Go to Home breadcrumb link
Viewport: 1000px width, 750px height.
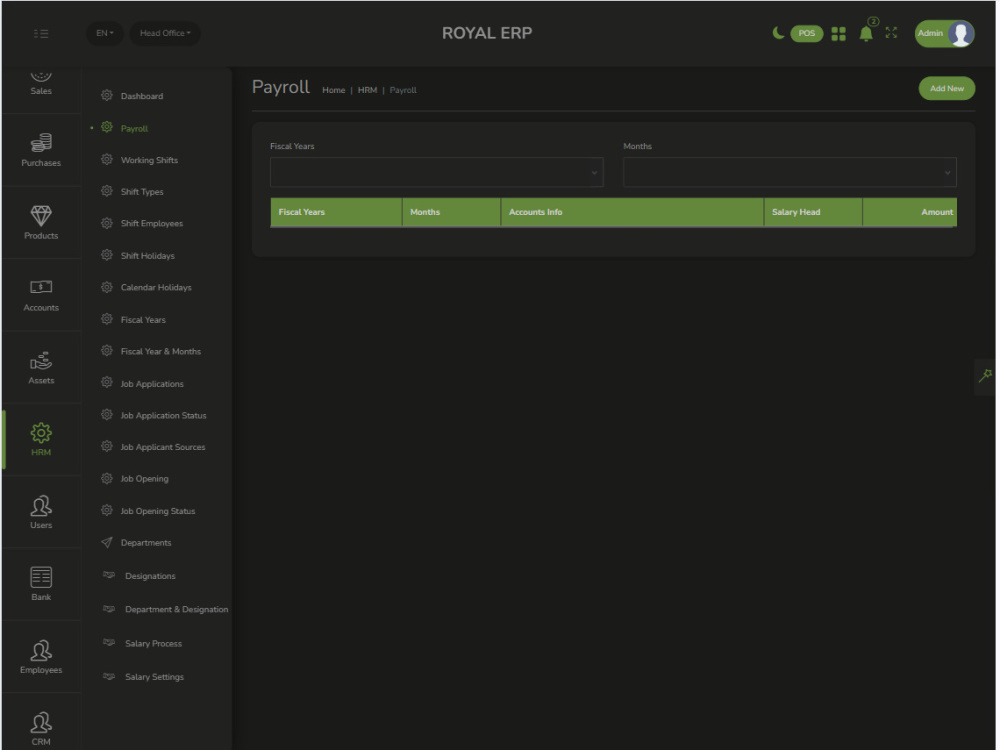[x=335, y=91]
